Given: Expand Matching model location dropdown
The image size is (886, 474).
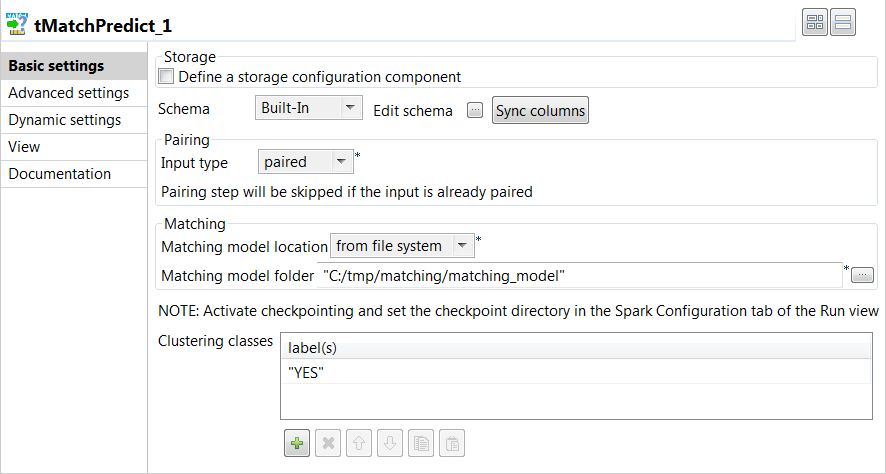Looking at the screenshot, I should point(402,246).
